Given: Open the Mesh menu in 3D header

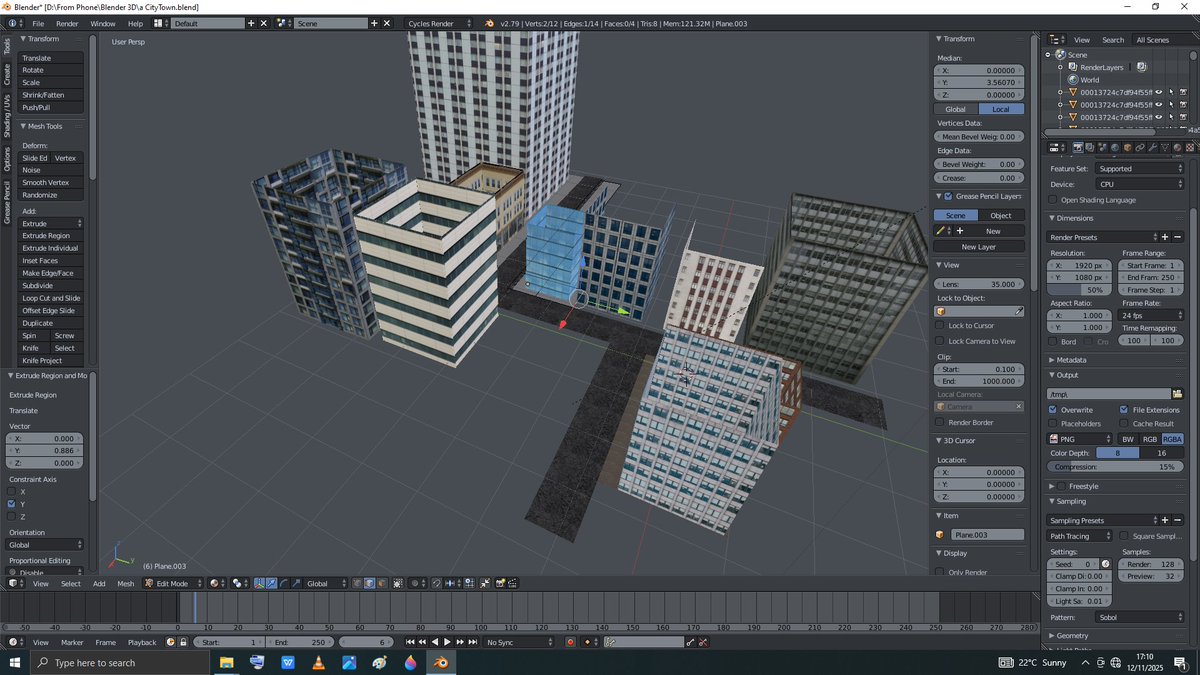Looking at the screenshot, I should pyautogui.click(x=125, y=583).
